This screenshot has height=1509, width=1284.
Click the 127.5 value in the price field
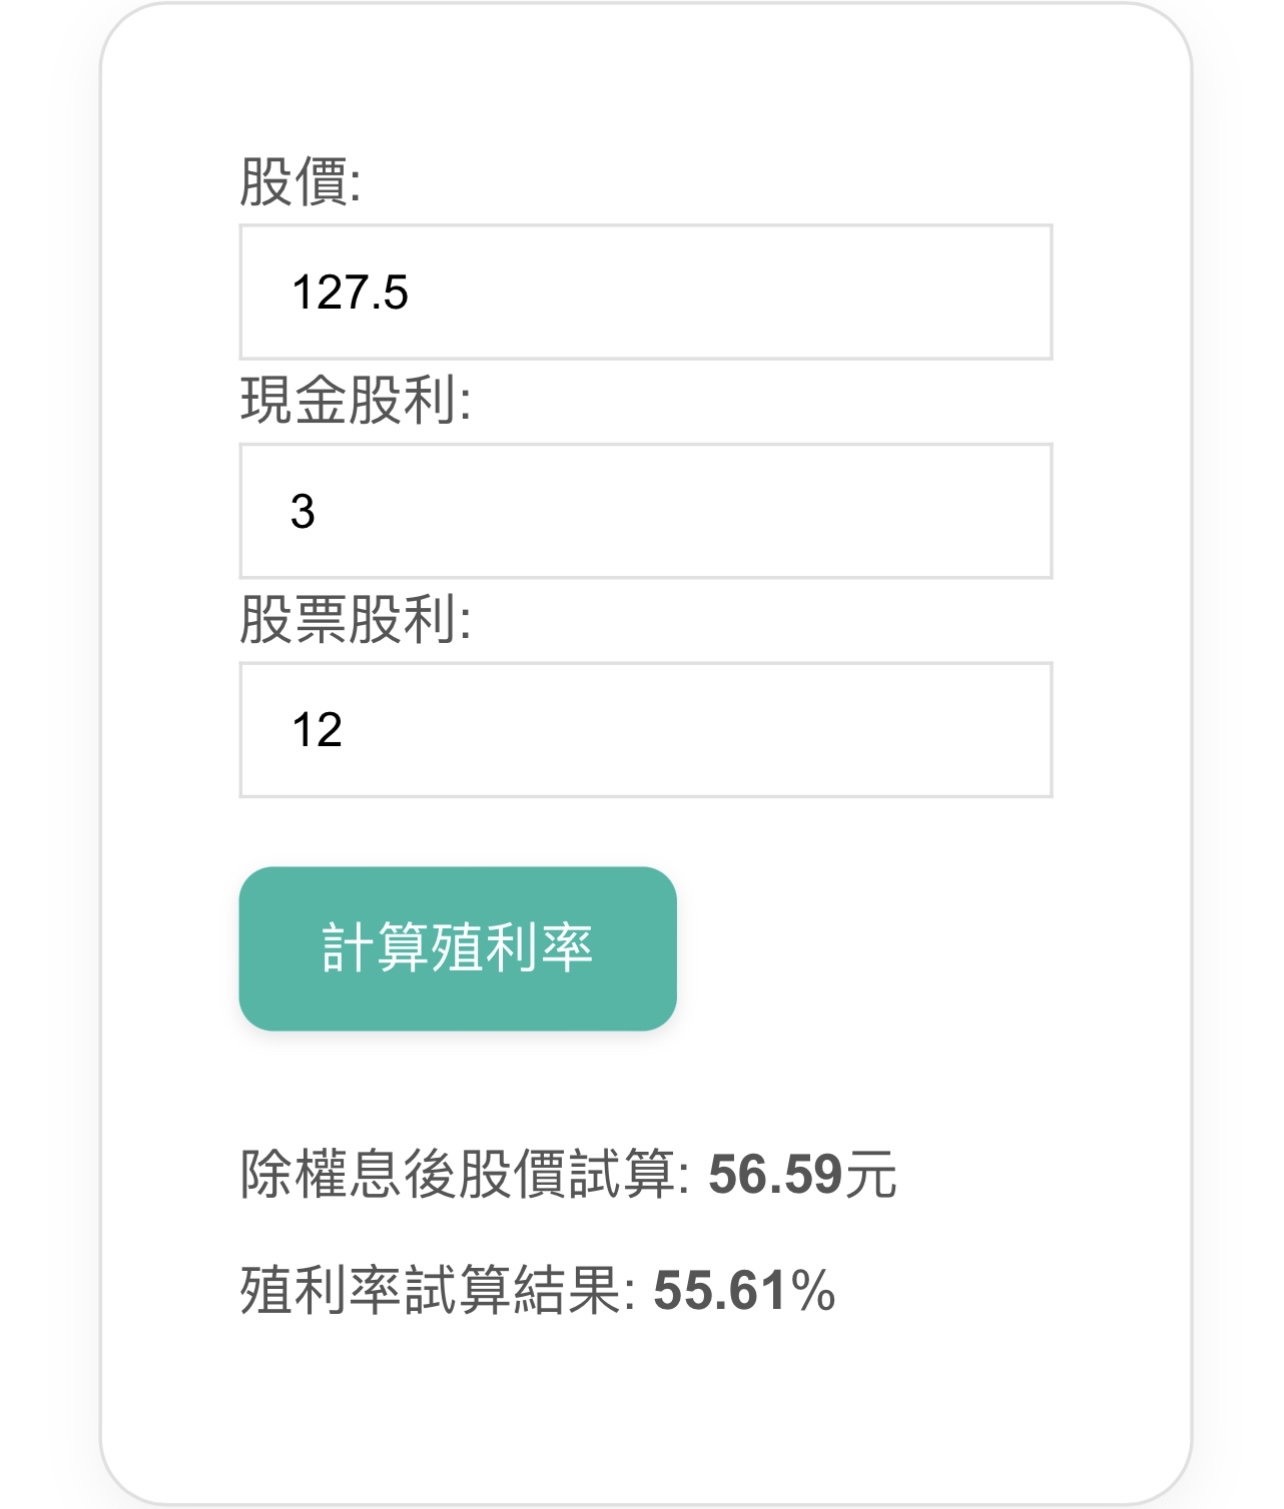[x=350, y=293]
